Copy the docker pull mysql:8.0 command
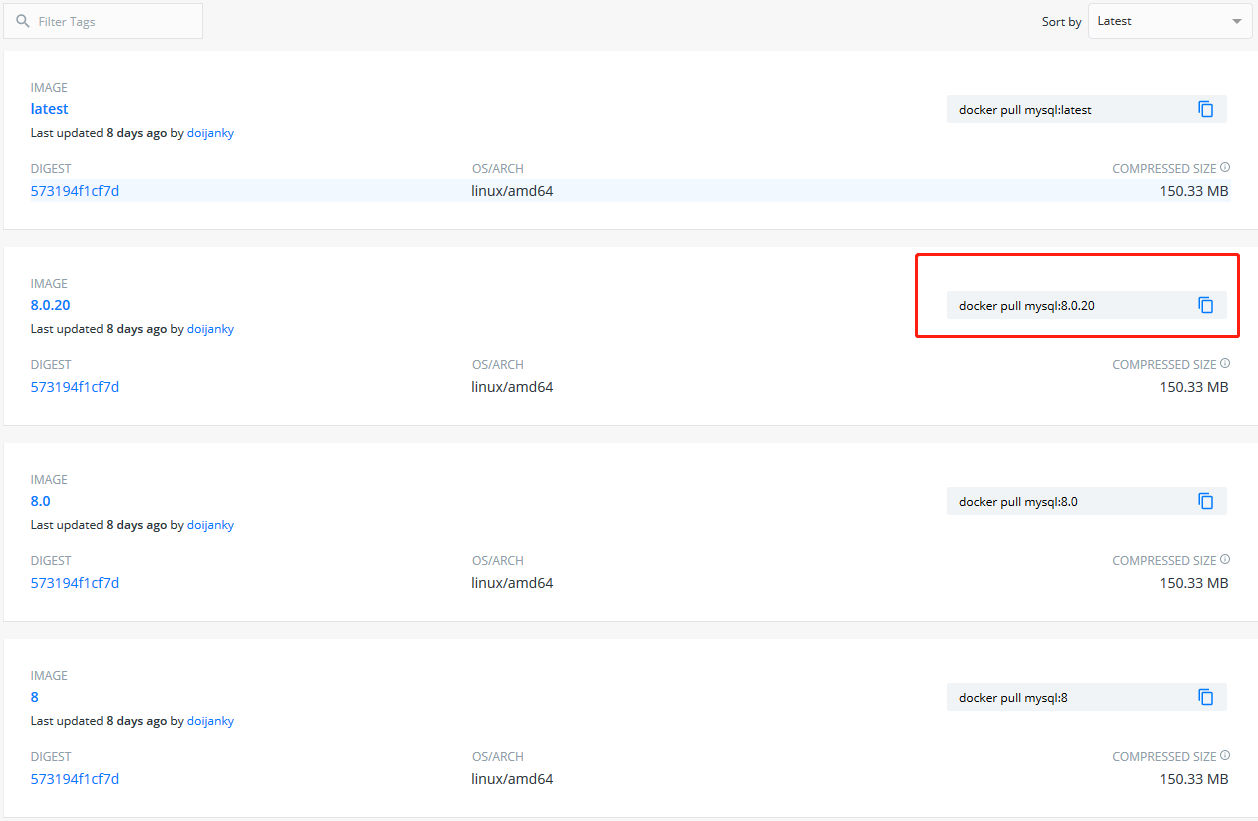Viewport: 1258px width, 821px height. click(x=1206, y=501)
